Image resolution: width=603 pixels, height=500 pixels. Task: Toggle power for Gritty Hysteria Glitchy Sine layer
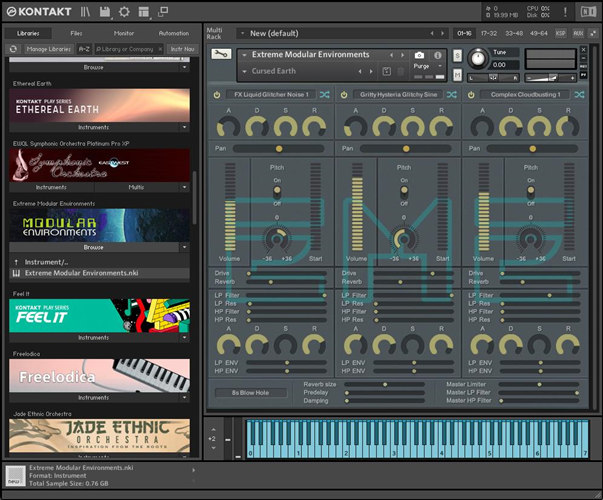(344, 94)
